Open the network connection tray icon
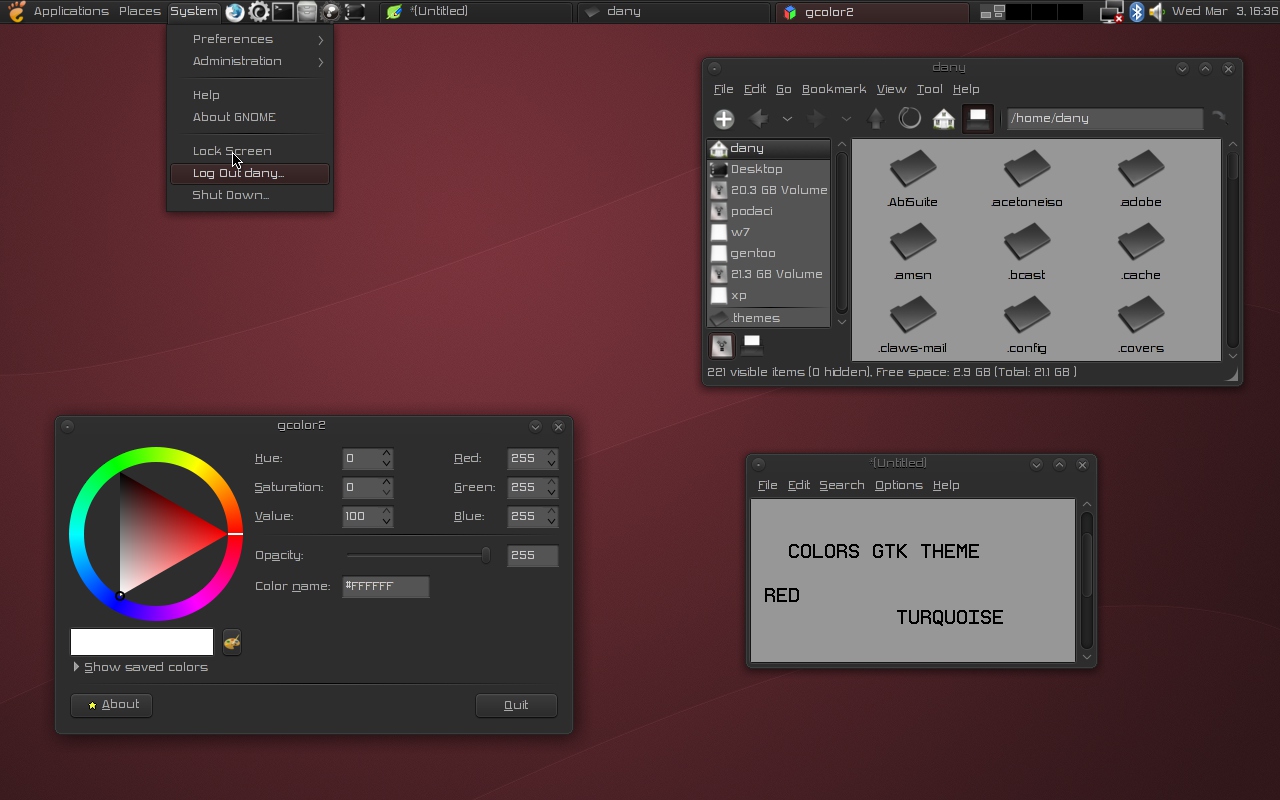Screen dimensions: 1280x800 pyautogui.click(x=1111, y=12)
